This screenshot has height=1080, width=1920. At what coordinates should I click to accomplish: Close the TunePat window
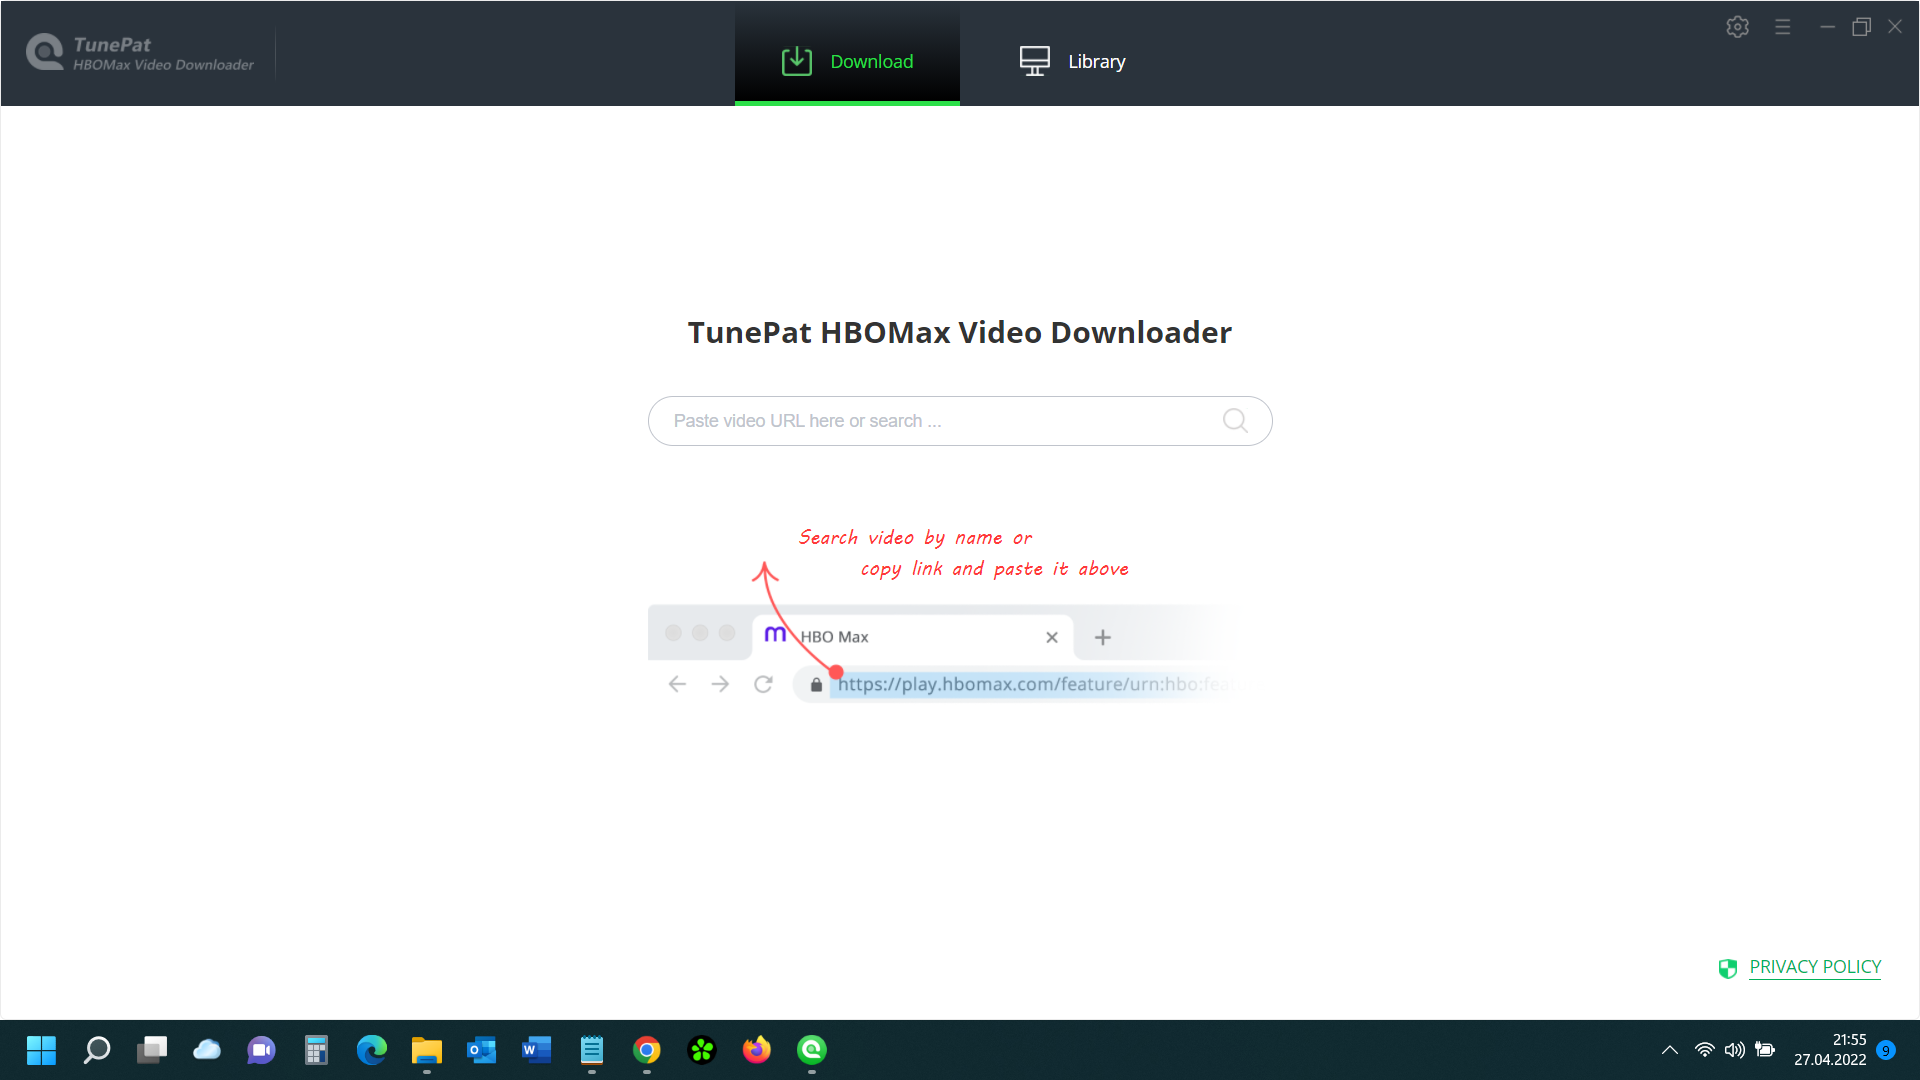pos(1895,27)
